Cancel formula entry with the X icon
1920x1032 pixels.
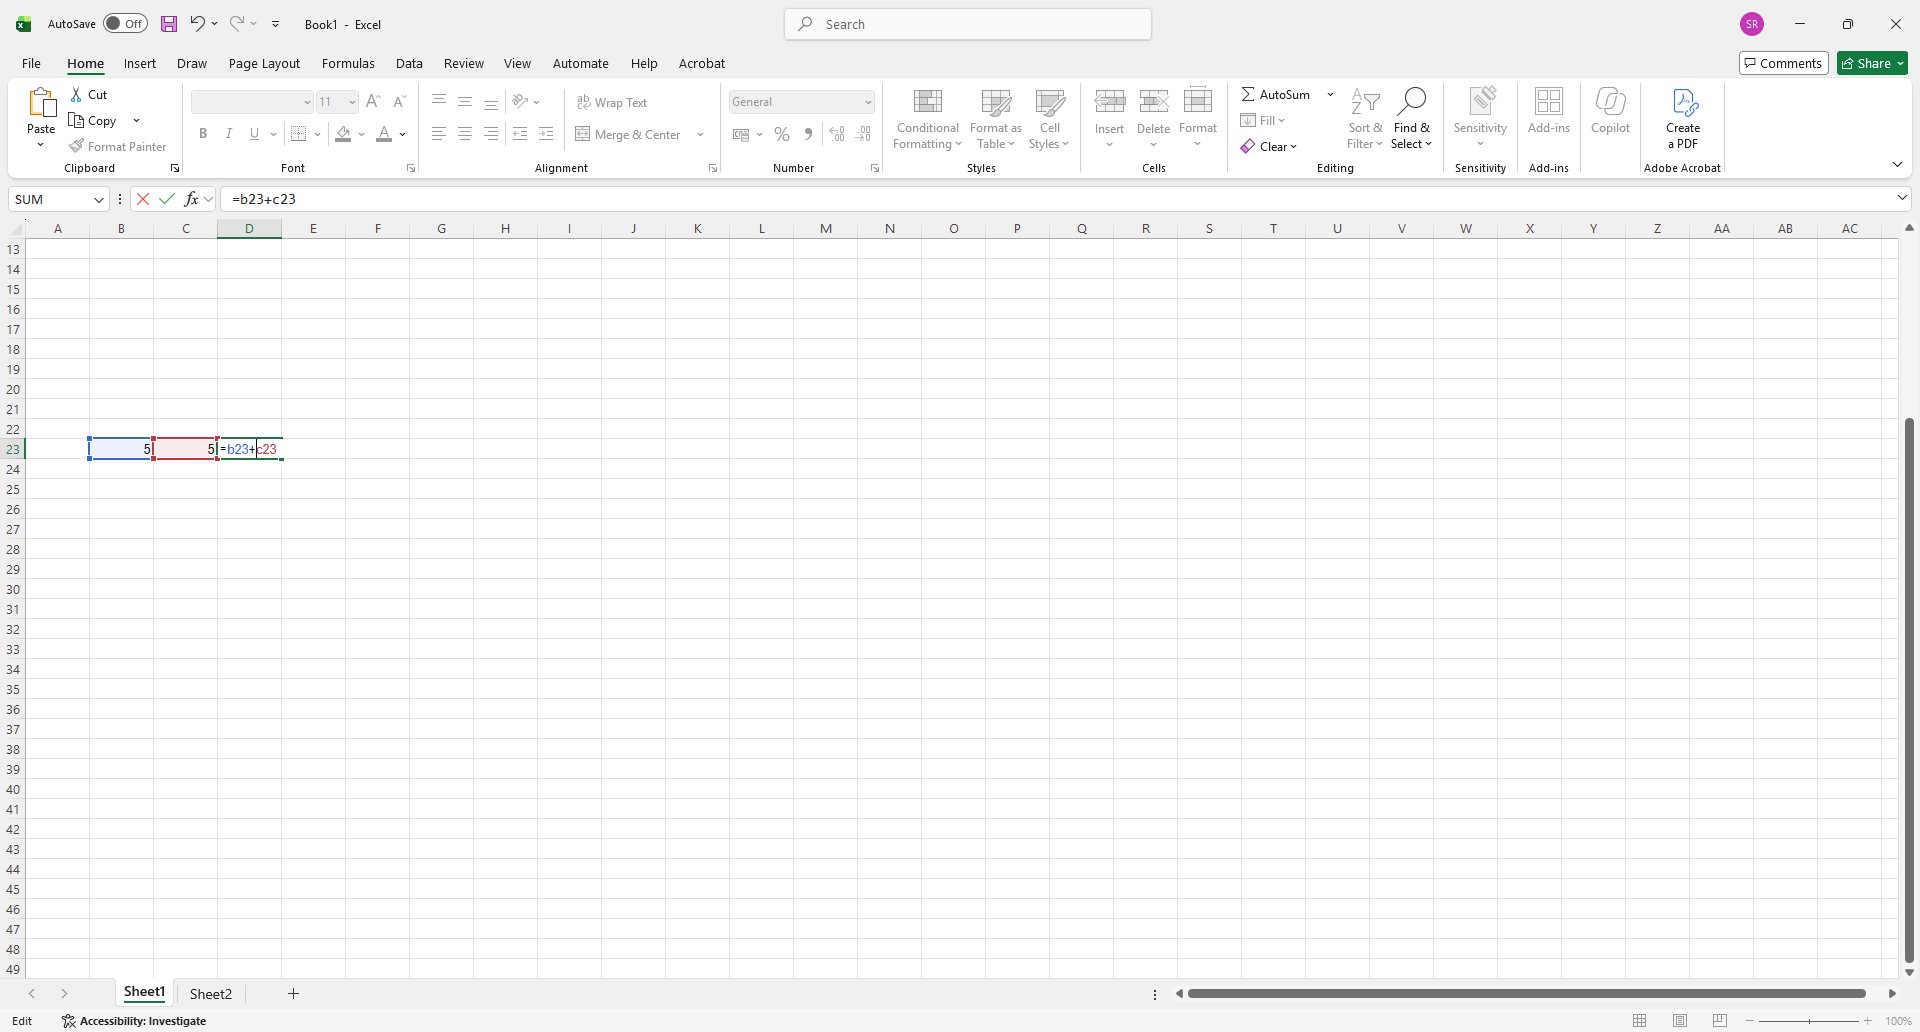pyautogui.click(x=143, y=199)
